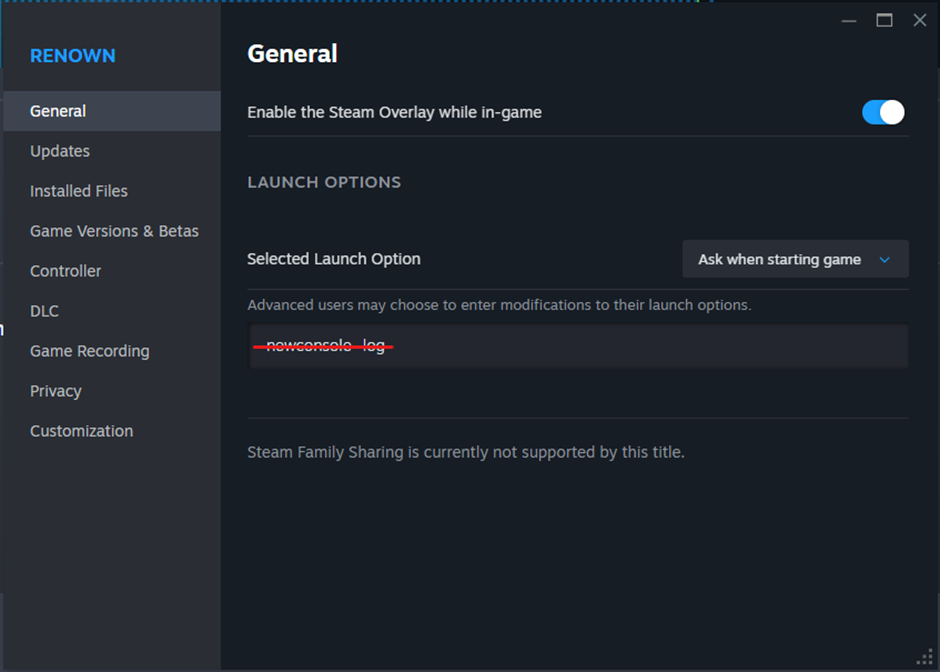This screenshot has width=940, height=672.
Task: Close the properties window
Action: coord(920,20)
